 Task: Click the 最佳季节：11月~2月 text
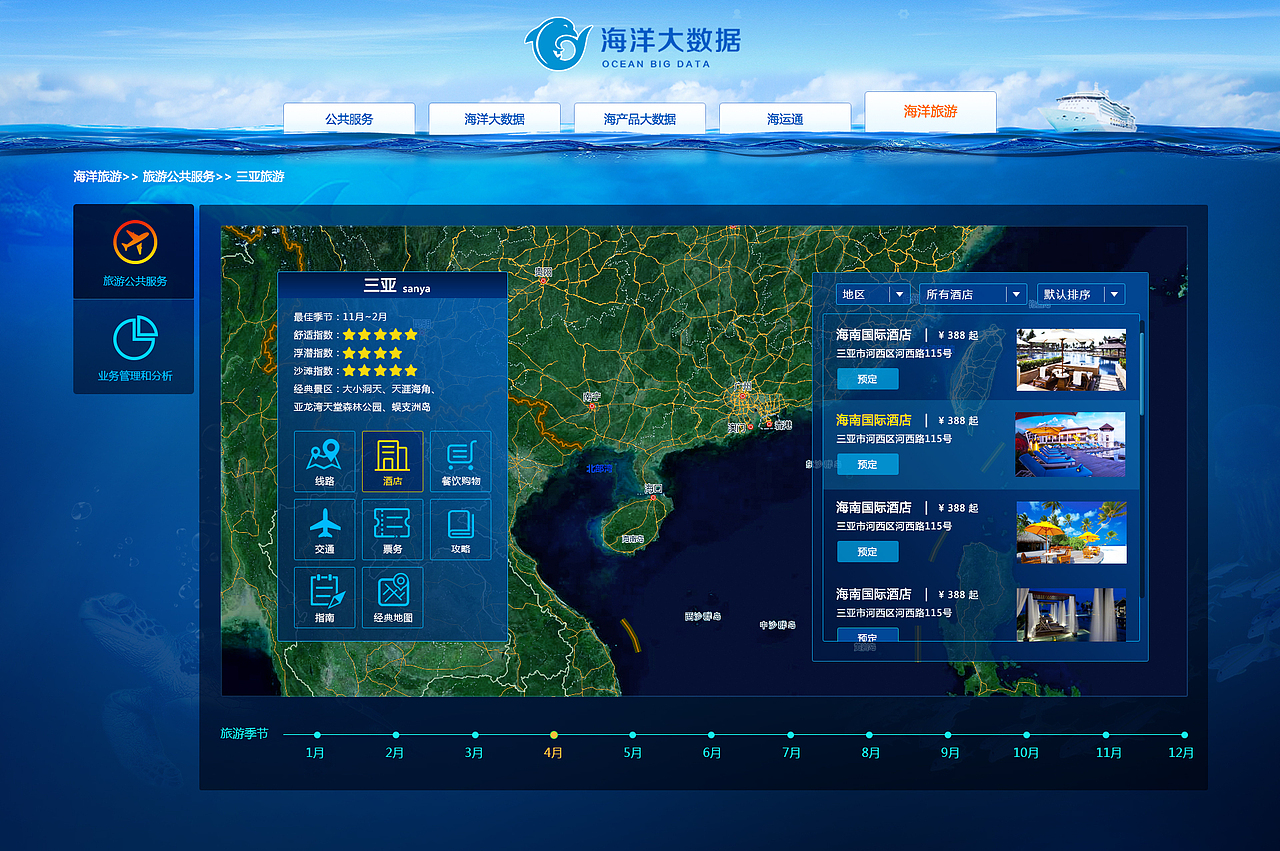click(340, 316)
